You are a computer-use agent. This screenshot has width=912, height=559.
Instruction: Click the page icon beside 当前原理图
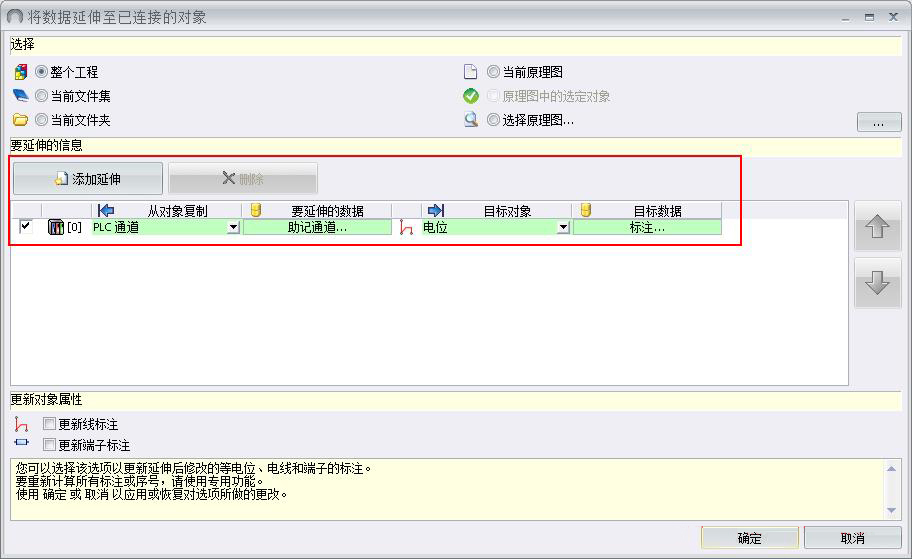(471, 72)
